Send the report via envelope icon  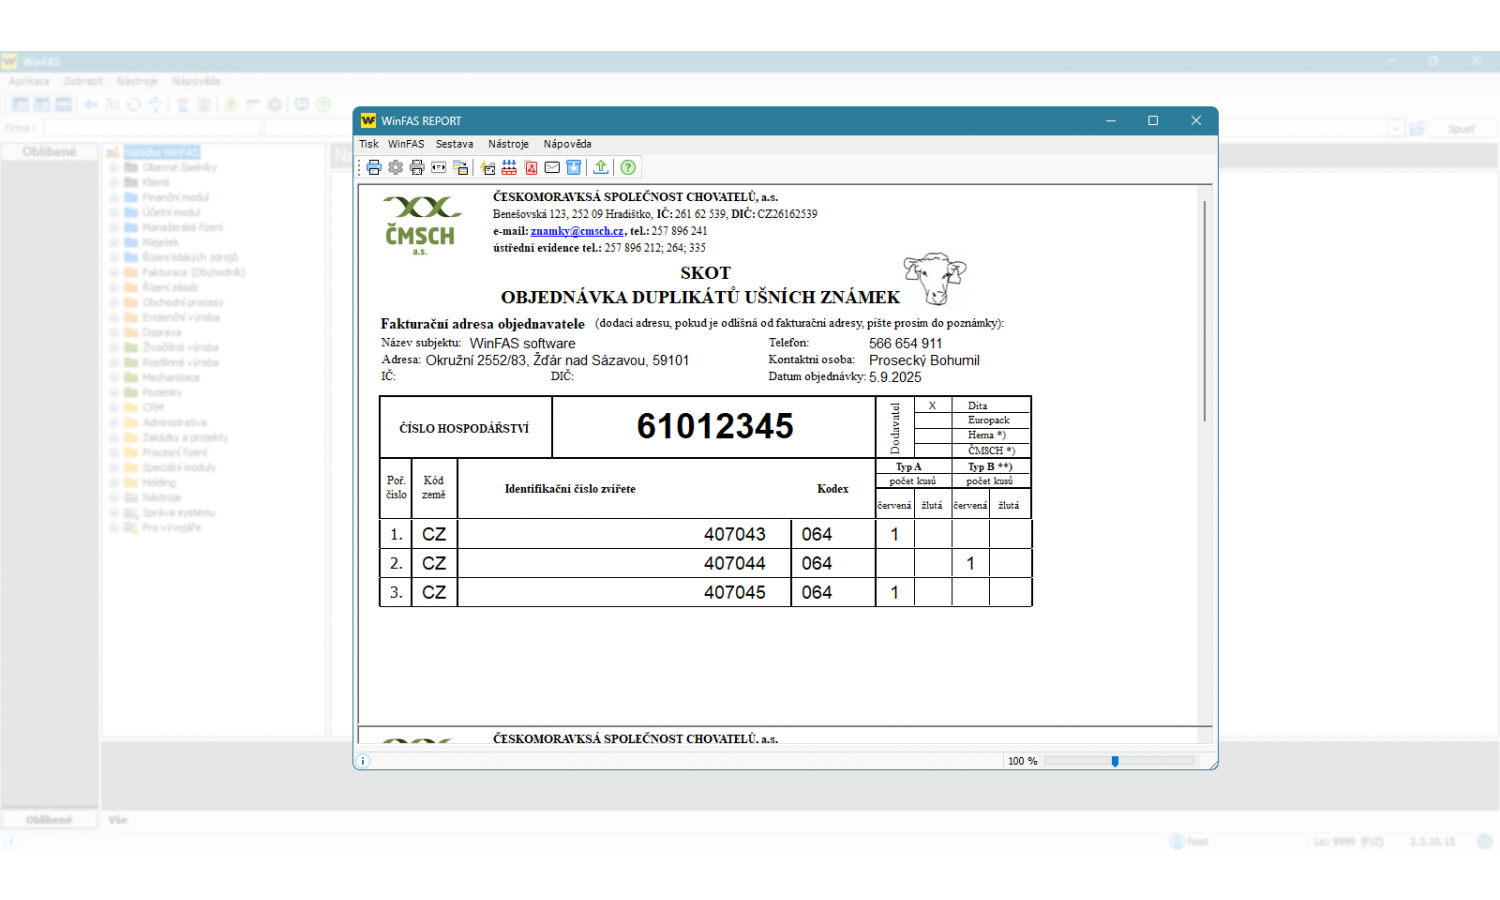552,168
